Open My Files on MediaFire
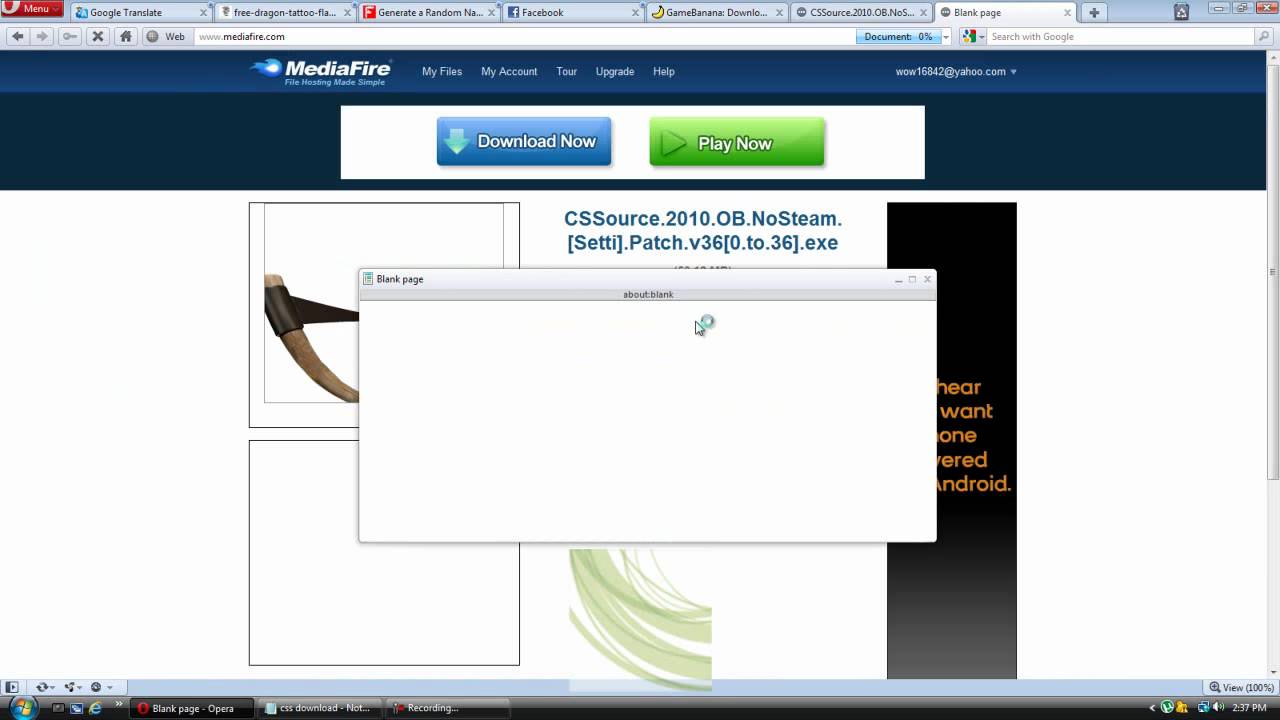The height and width of the screenshot is (720, 1280). [x=442, y=72]
